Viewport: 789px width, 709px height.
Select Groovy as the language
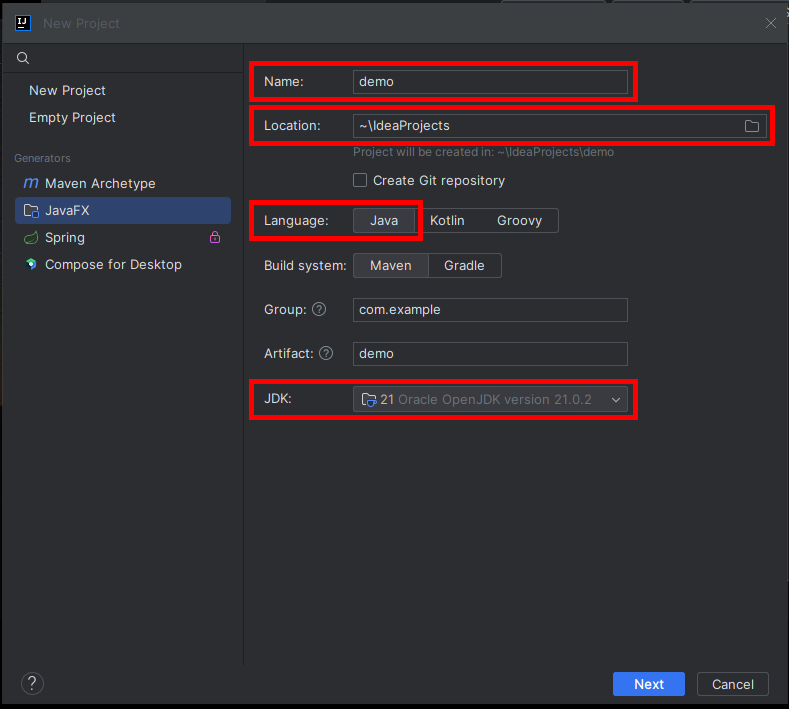click(519, 220)
